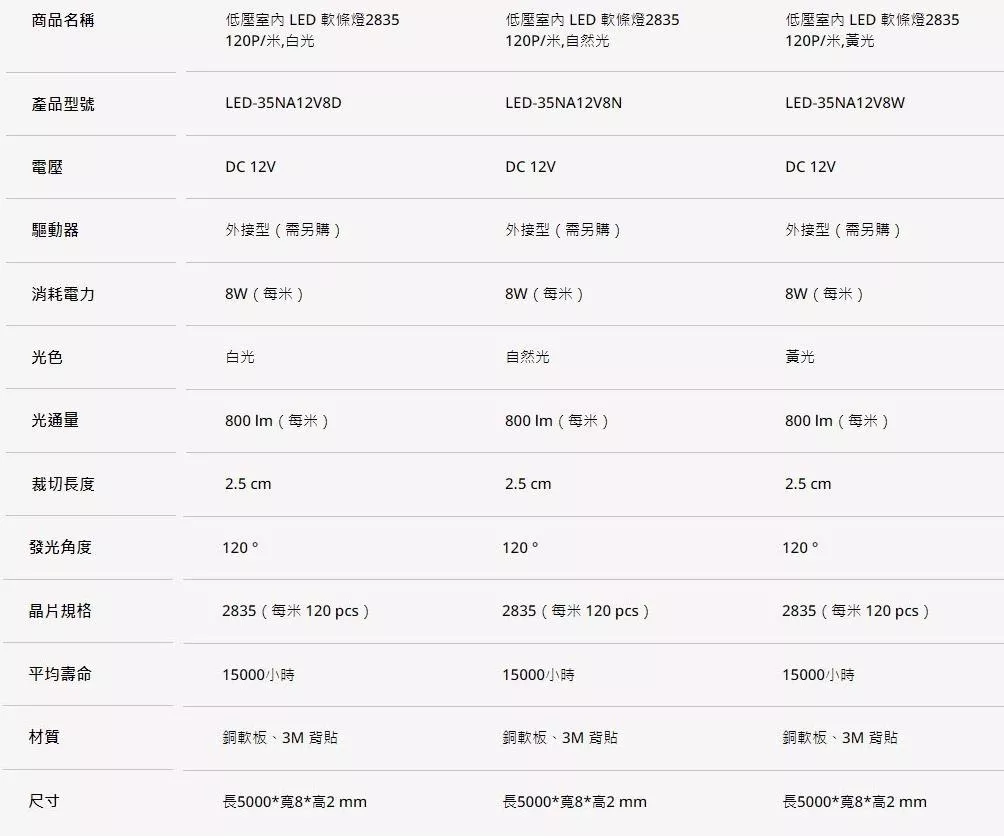Click the 商品名稱 row header
The width and height of the screenshot is (1004, 838).
tap(62, 20)
